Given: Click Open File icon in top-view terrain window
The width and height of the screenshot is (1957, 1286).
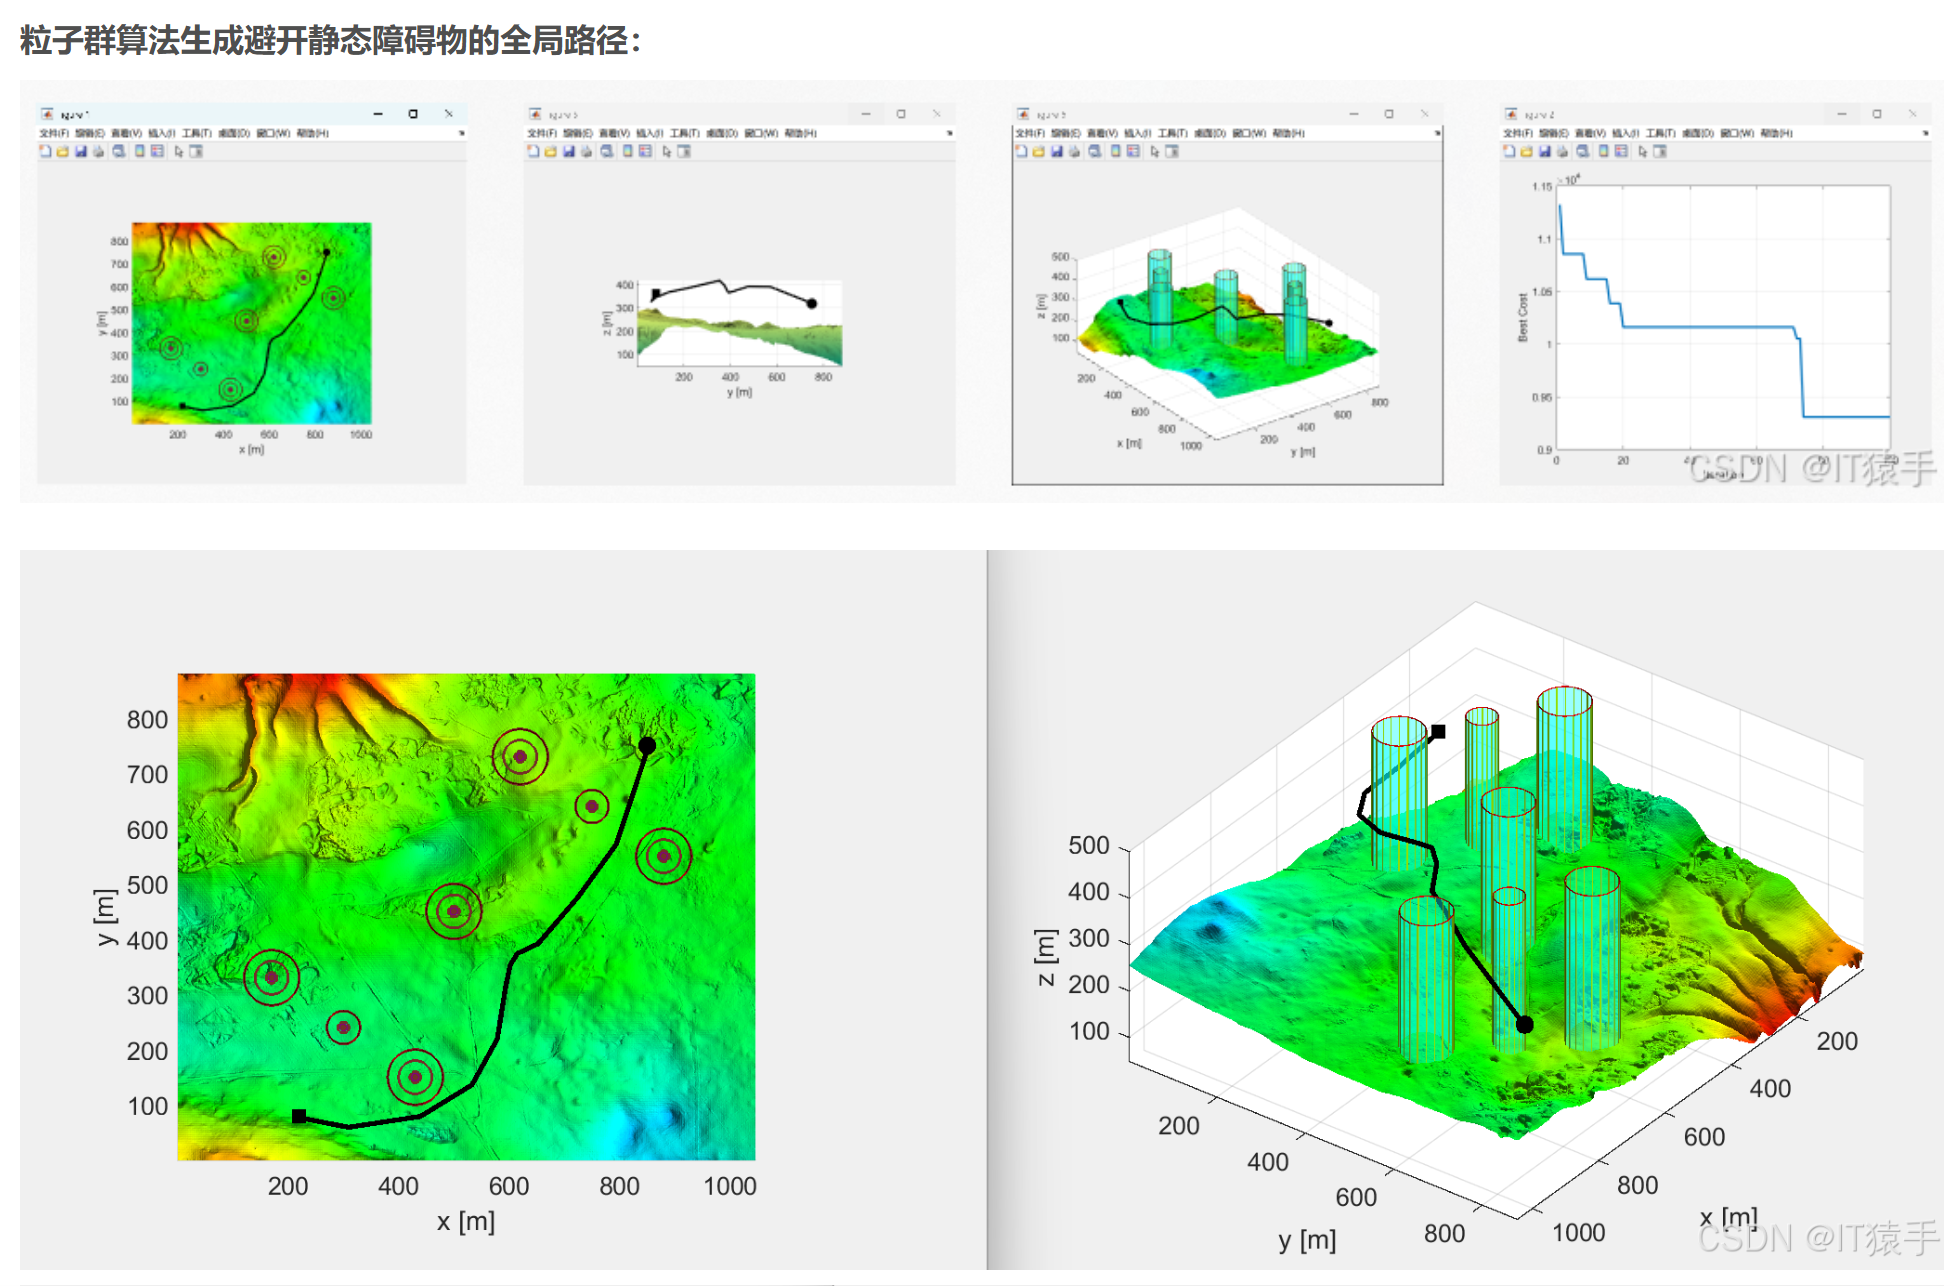Looking at the screenshot, I should tap(62, 151).
